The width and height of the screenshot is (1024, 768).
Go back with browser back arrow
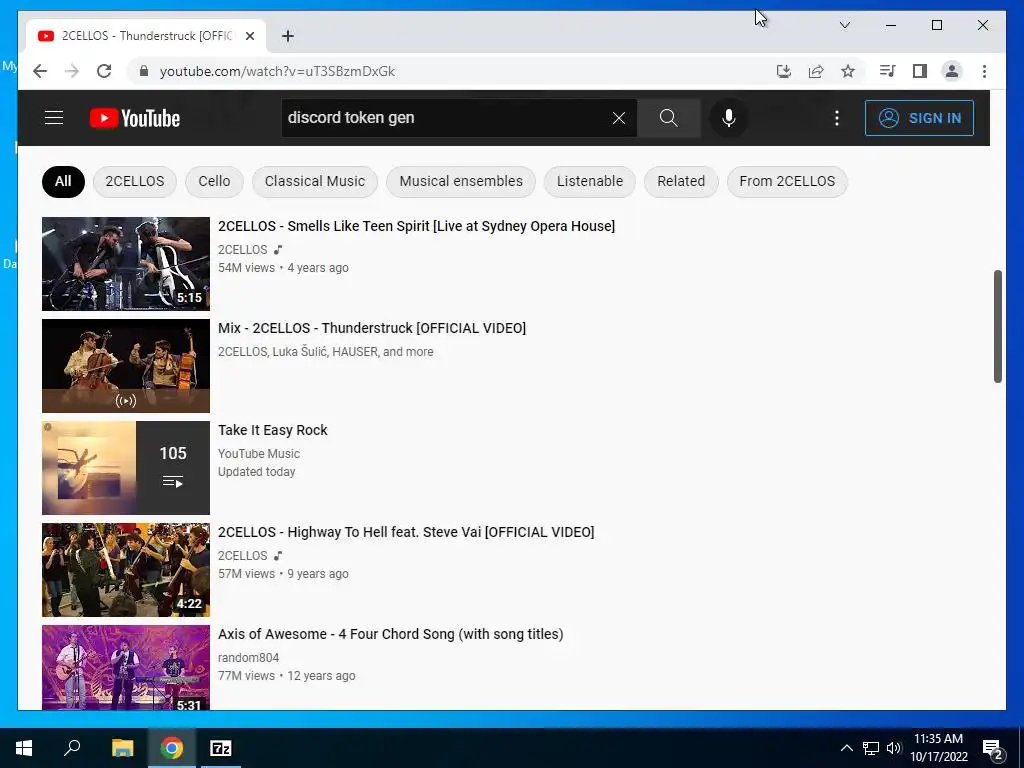(x=40, y=71)
